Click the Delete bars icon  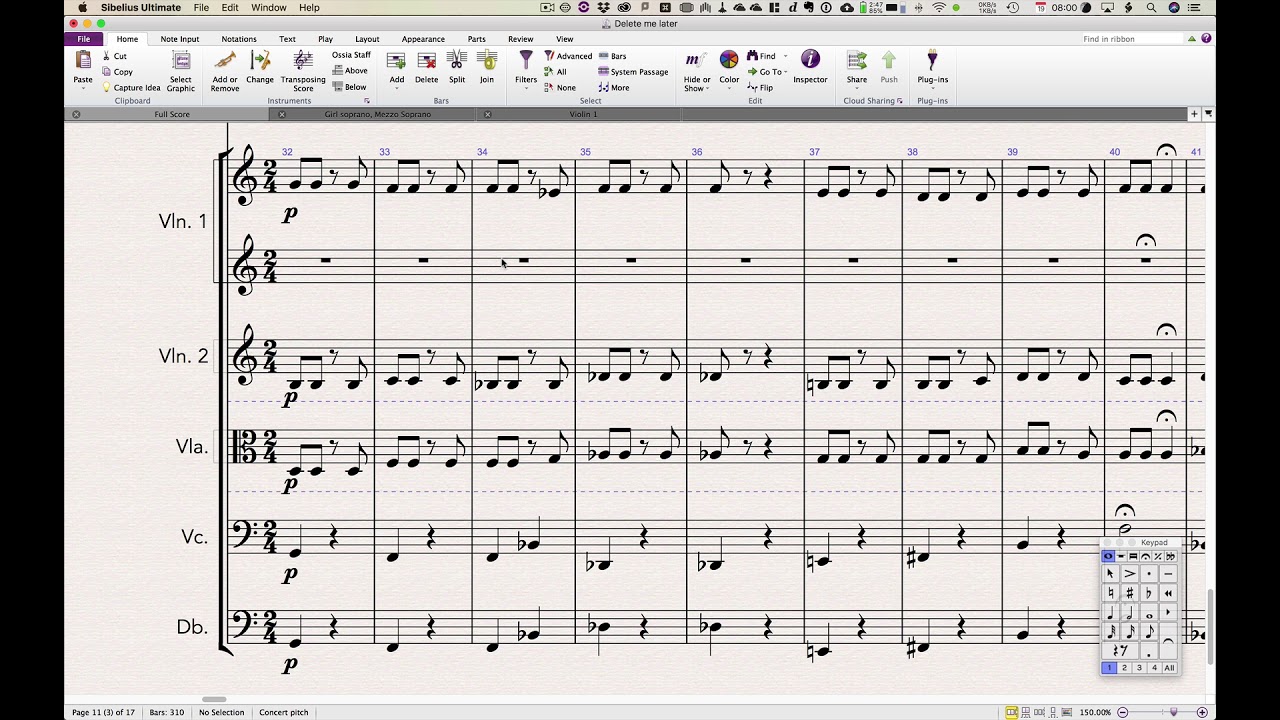coord(427,61)
